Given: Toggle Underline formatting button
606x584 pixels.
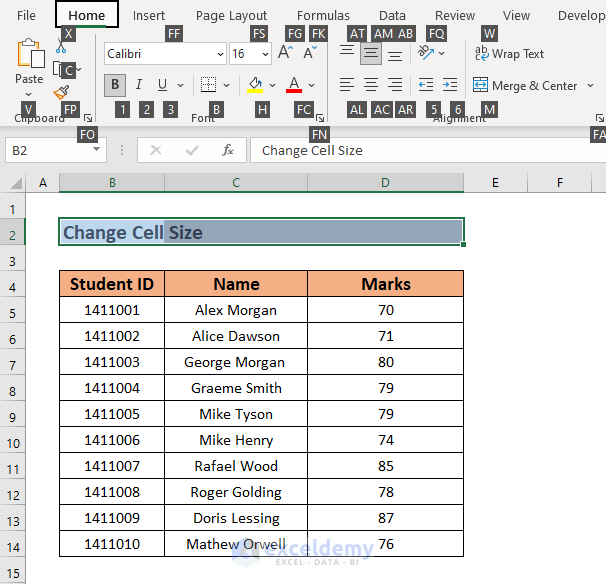Looking at the screenshot, I should tap(162, 85).
